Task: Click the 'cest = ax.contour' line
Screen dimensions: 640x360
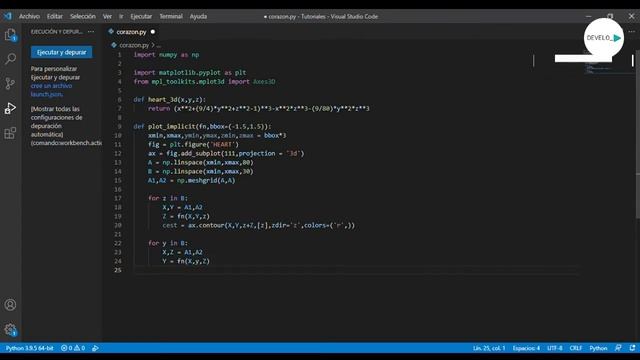Action: tap(258, 225)
